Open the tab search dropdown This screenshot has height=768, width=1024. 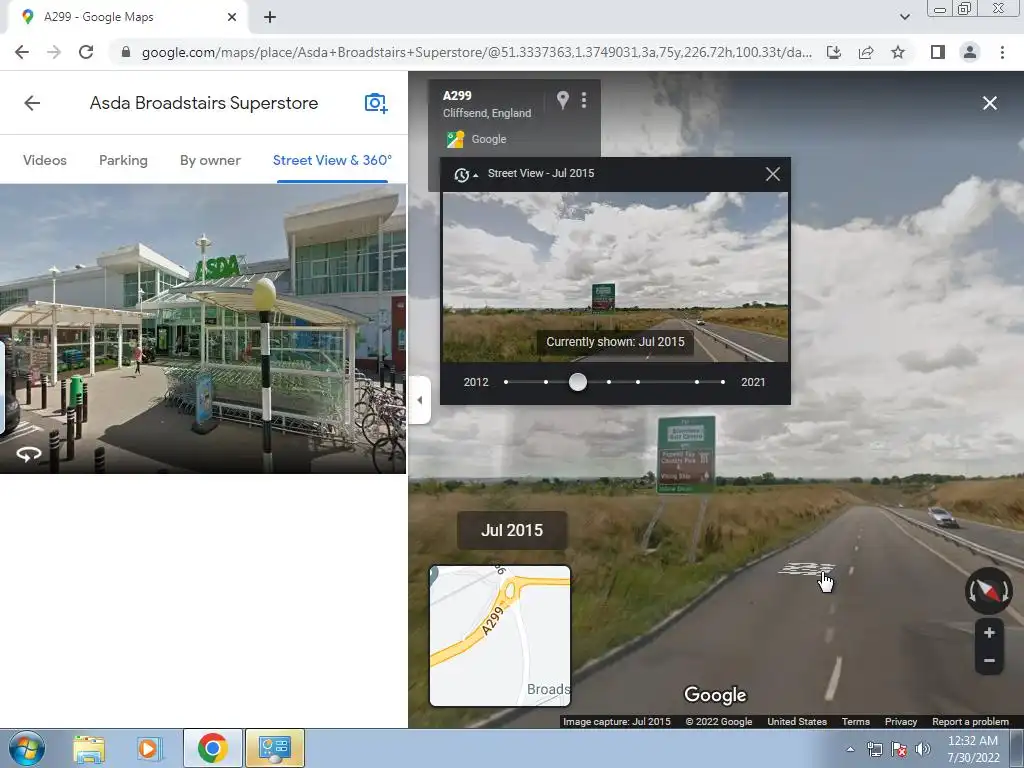click(x=904, y=17)
